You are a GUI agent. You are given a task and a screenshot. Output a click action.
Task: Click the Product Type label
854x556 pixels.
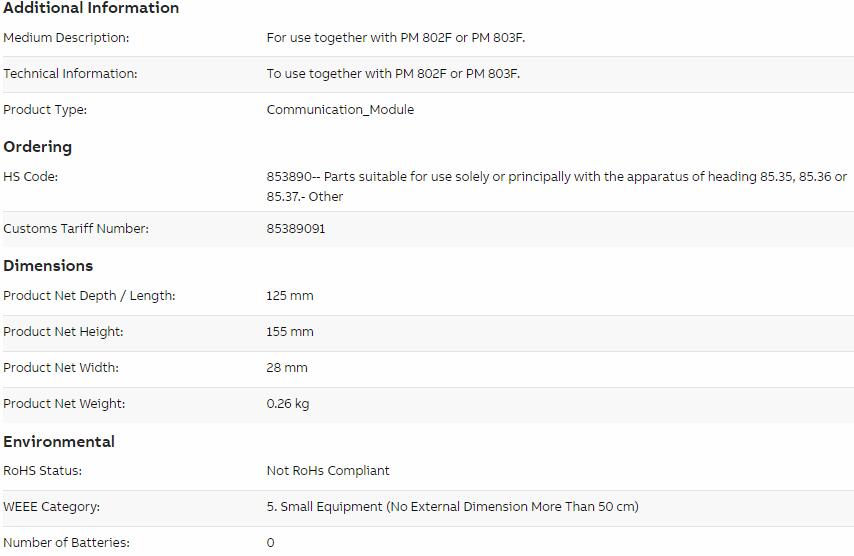click(x=45, y=109)
